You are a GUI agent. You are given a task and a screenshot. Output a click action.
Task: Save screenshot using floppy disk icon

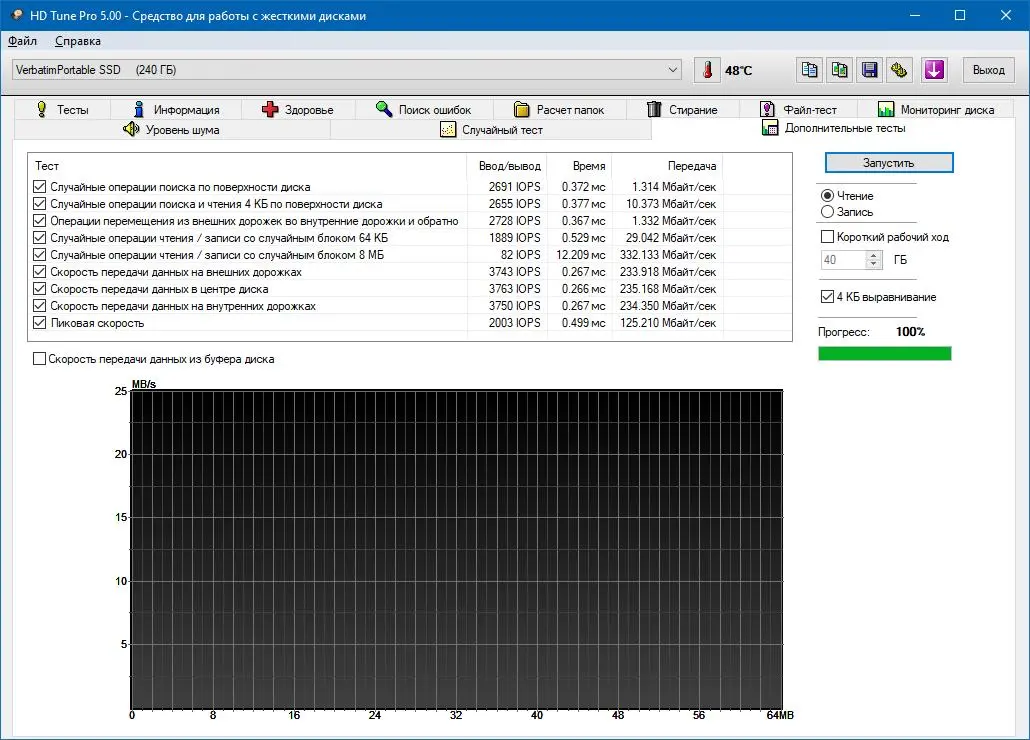click(870, 70)
